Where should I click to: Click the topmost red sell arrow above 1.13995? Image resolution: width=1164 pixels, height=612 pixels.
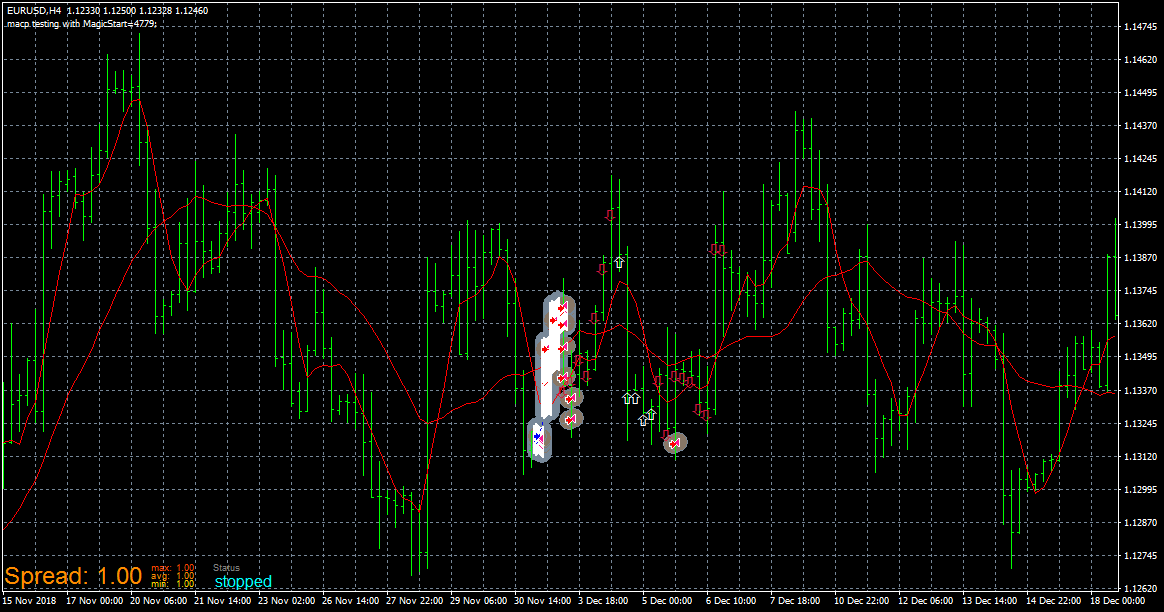coord(610,215)
